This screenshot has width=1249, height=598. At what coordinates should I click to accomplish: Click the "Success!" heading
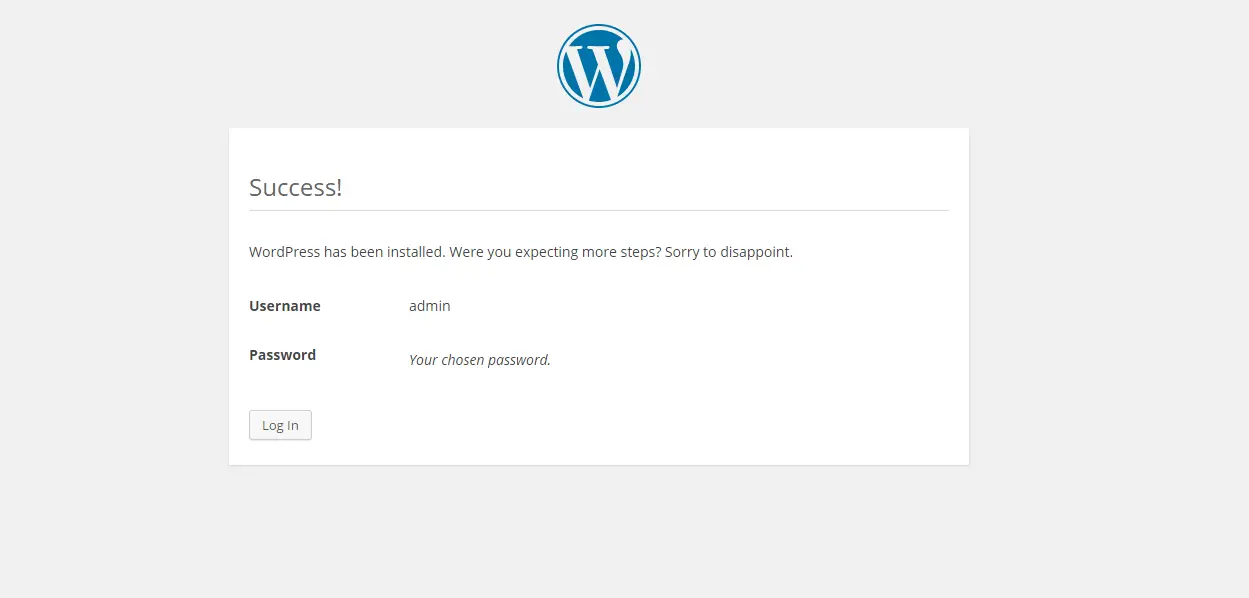[296, 187]
